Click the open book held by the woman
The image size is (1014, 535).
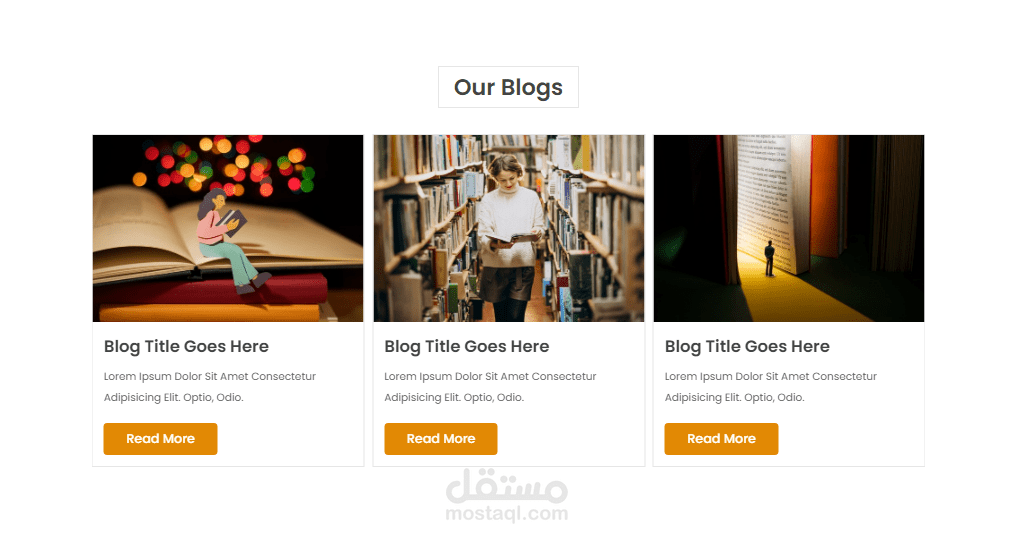[x=511, y=239]
